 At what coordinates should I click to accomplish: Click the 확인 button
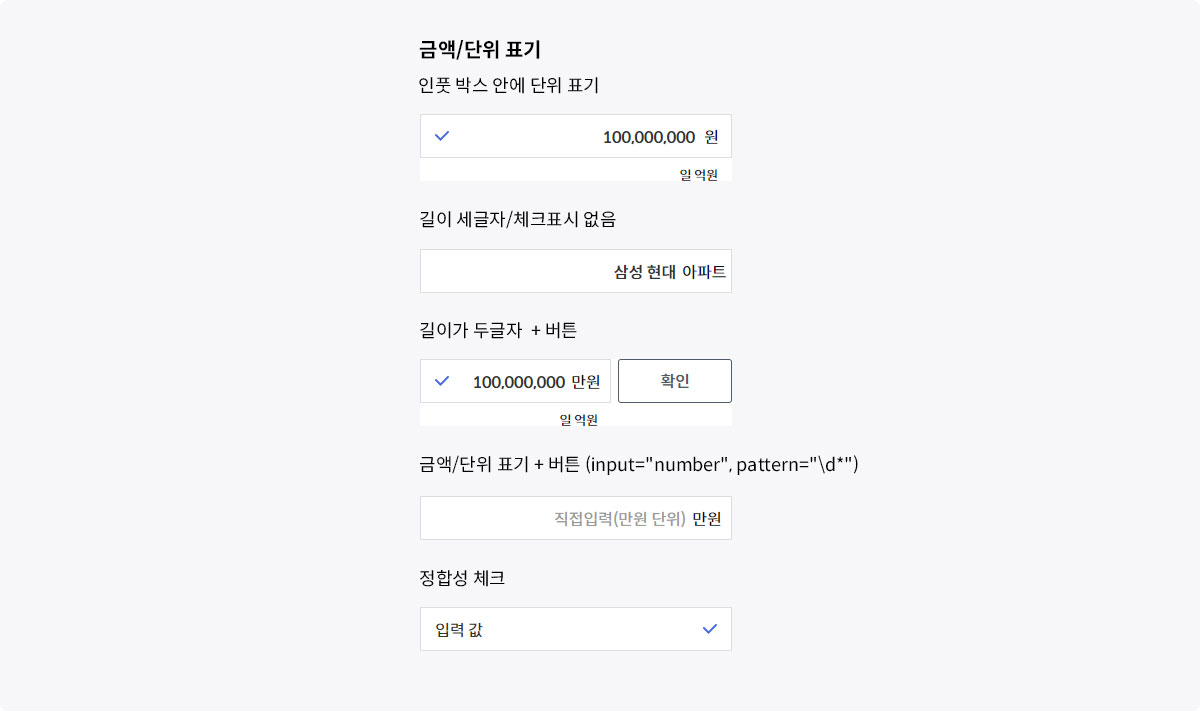675,381
